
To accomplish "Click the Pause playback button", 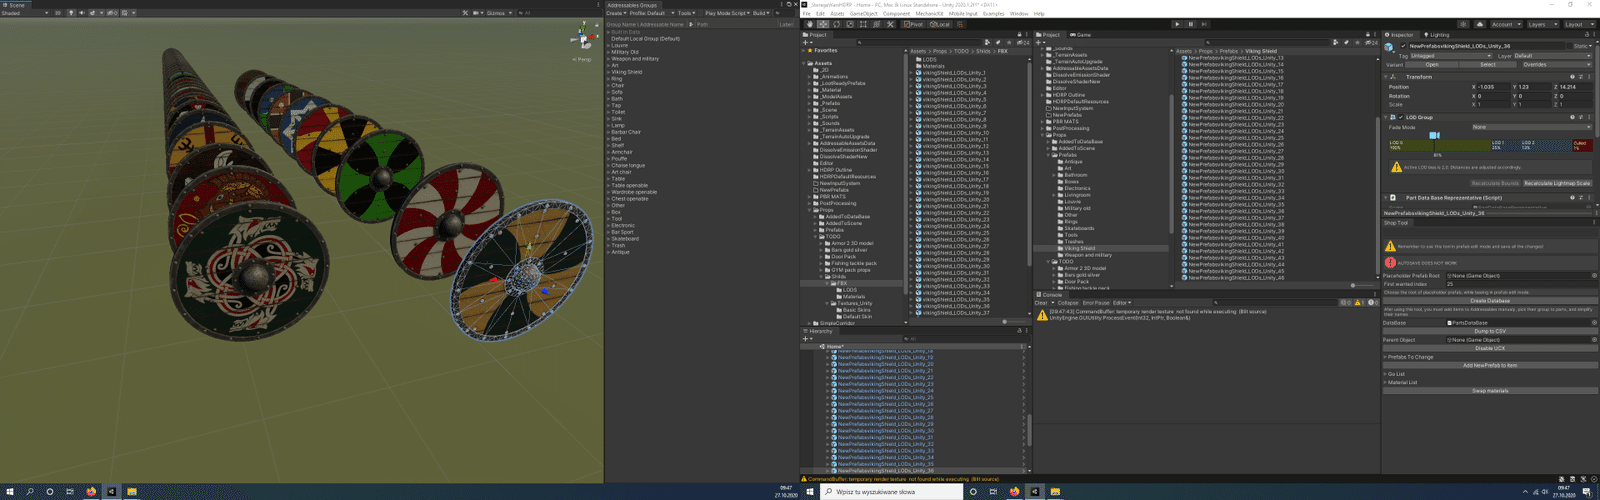I will [1191, 24].
